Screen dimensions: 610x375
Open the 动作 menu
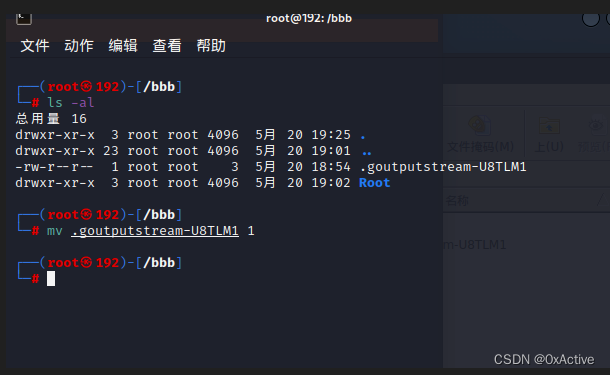79,46
